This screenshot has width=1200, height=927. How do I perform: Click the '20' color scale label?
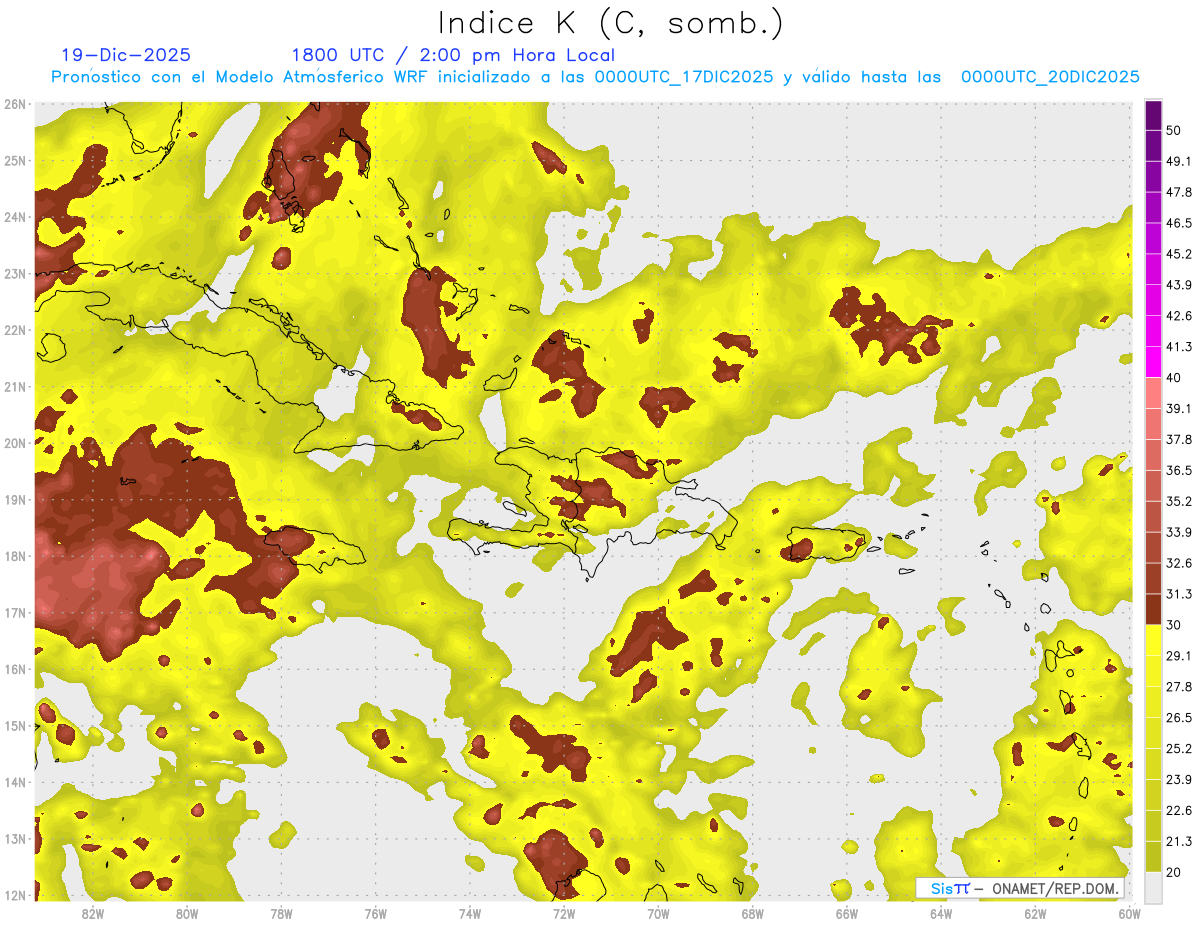pyautogui.click(x=1174, y=872)
